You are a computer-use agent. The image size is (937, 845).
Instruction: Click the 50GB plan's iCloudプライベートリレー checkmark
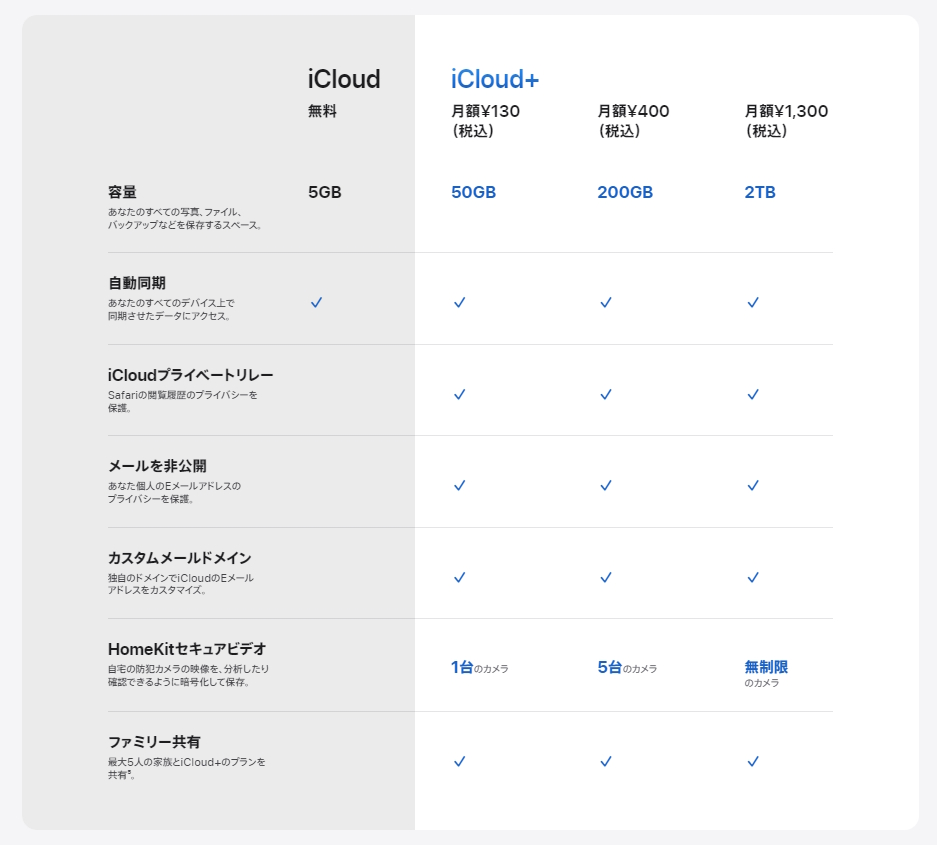point(459,395)
